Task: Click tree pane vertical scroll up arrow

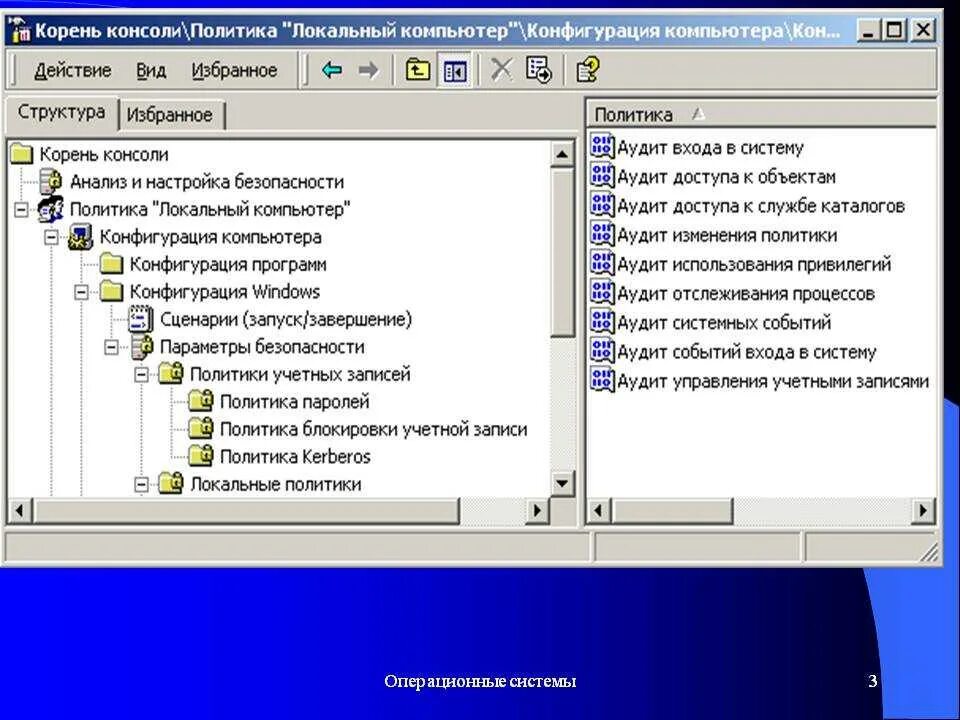Action: (x=561, y=154)
